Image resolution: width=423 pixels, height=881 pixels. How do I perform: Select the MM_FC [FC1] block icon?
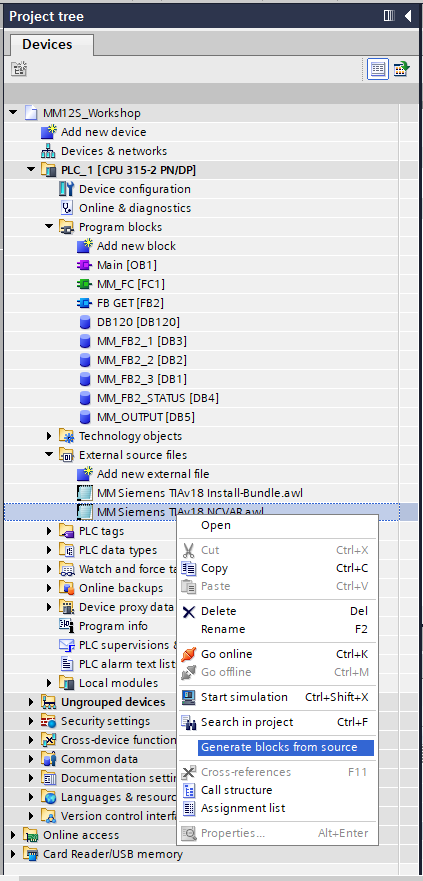pyautogui.click(x=84, y=284)
